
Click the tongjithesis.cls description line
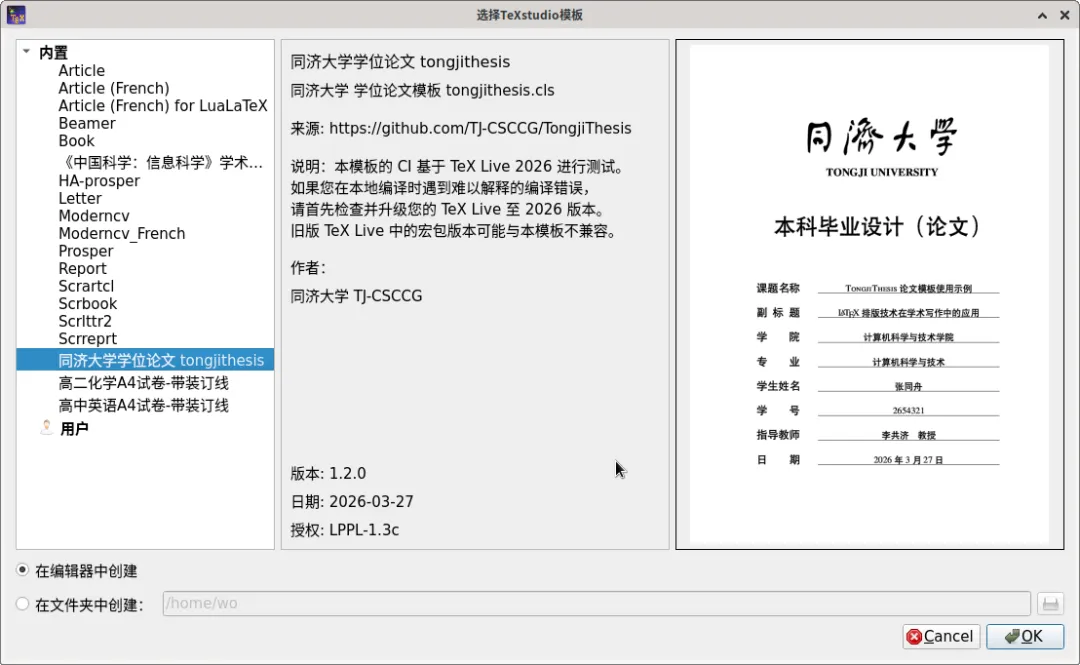pyautogui.click(x=422, y=90)
